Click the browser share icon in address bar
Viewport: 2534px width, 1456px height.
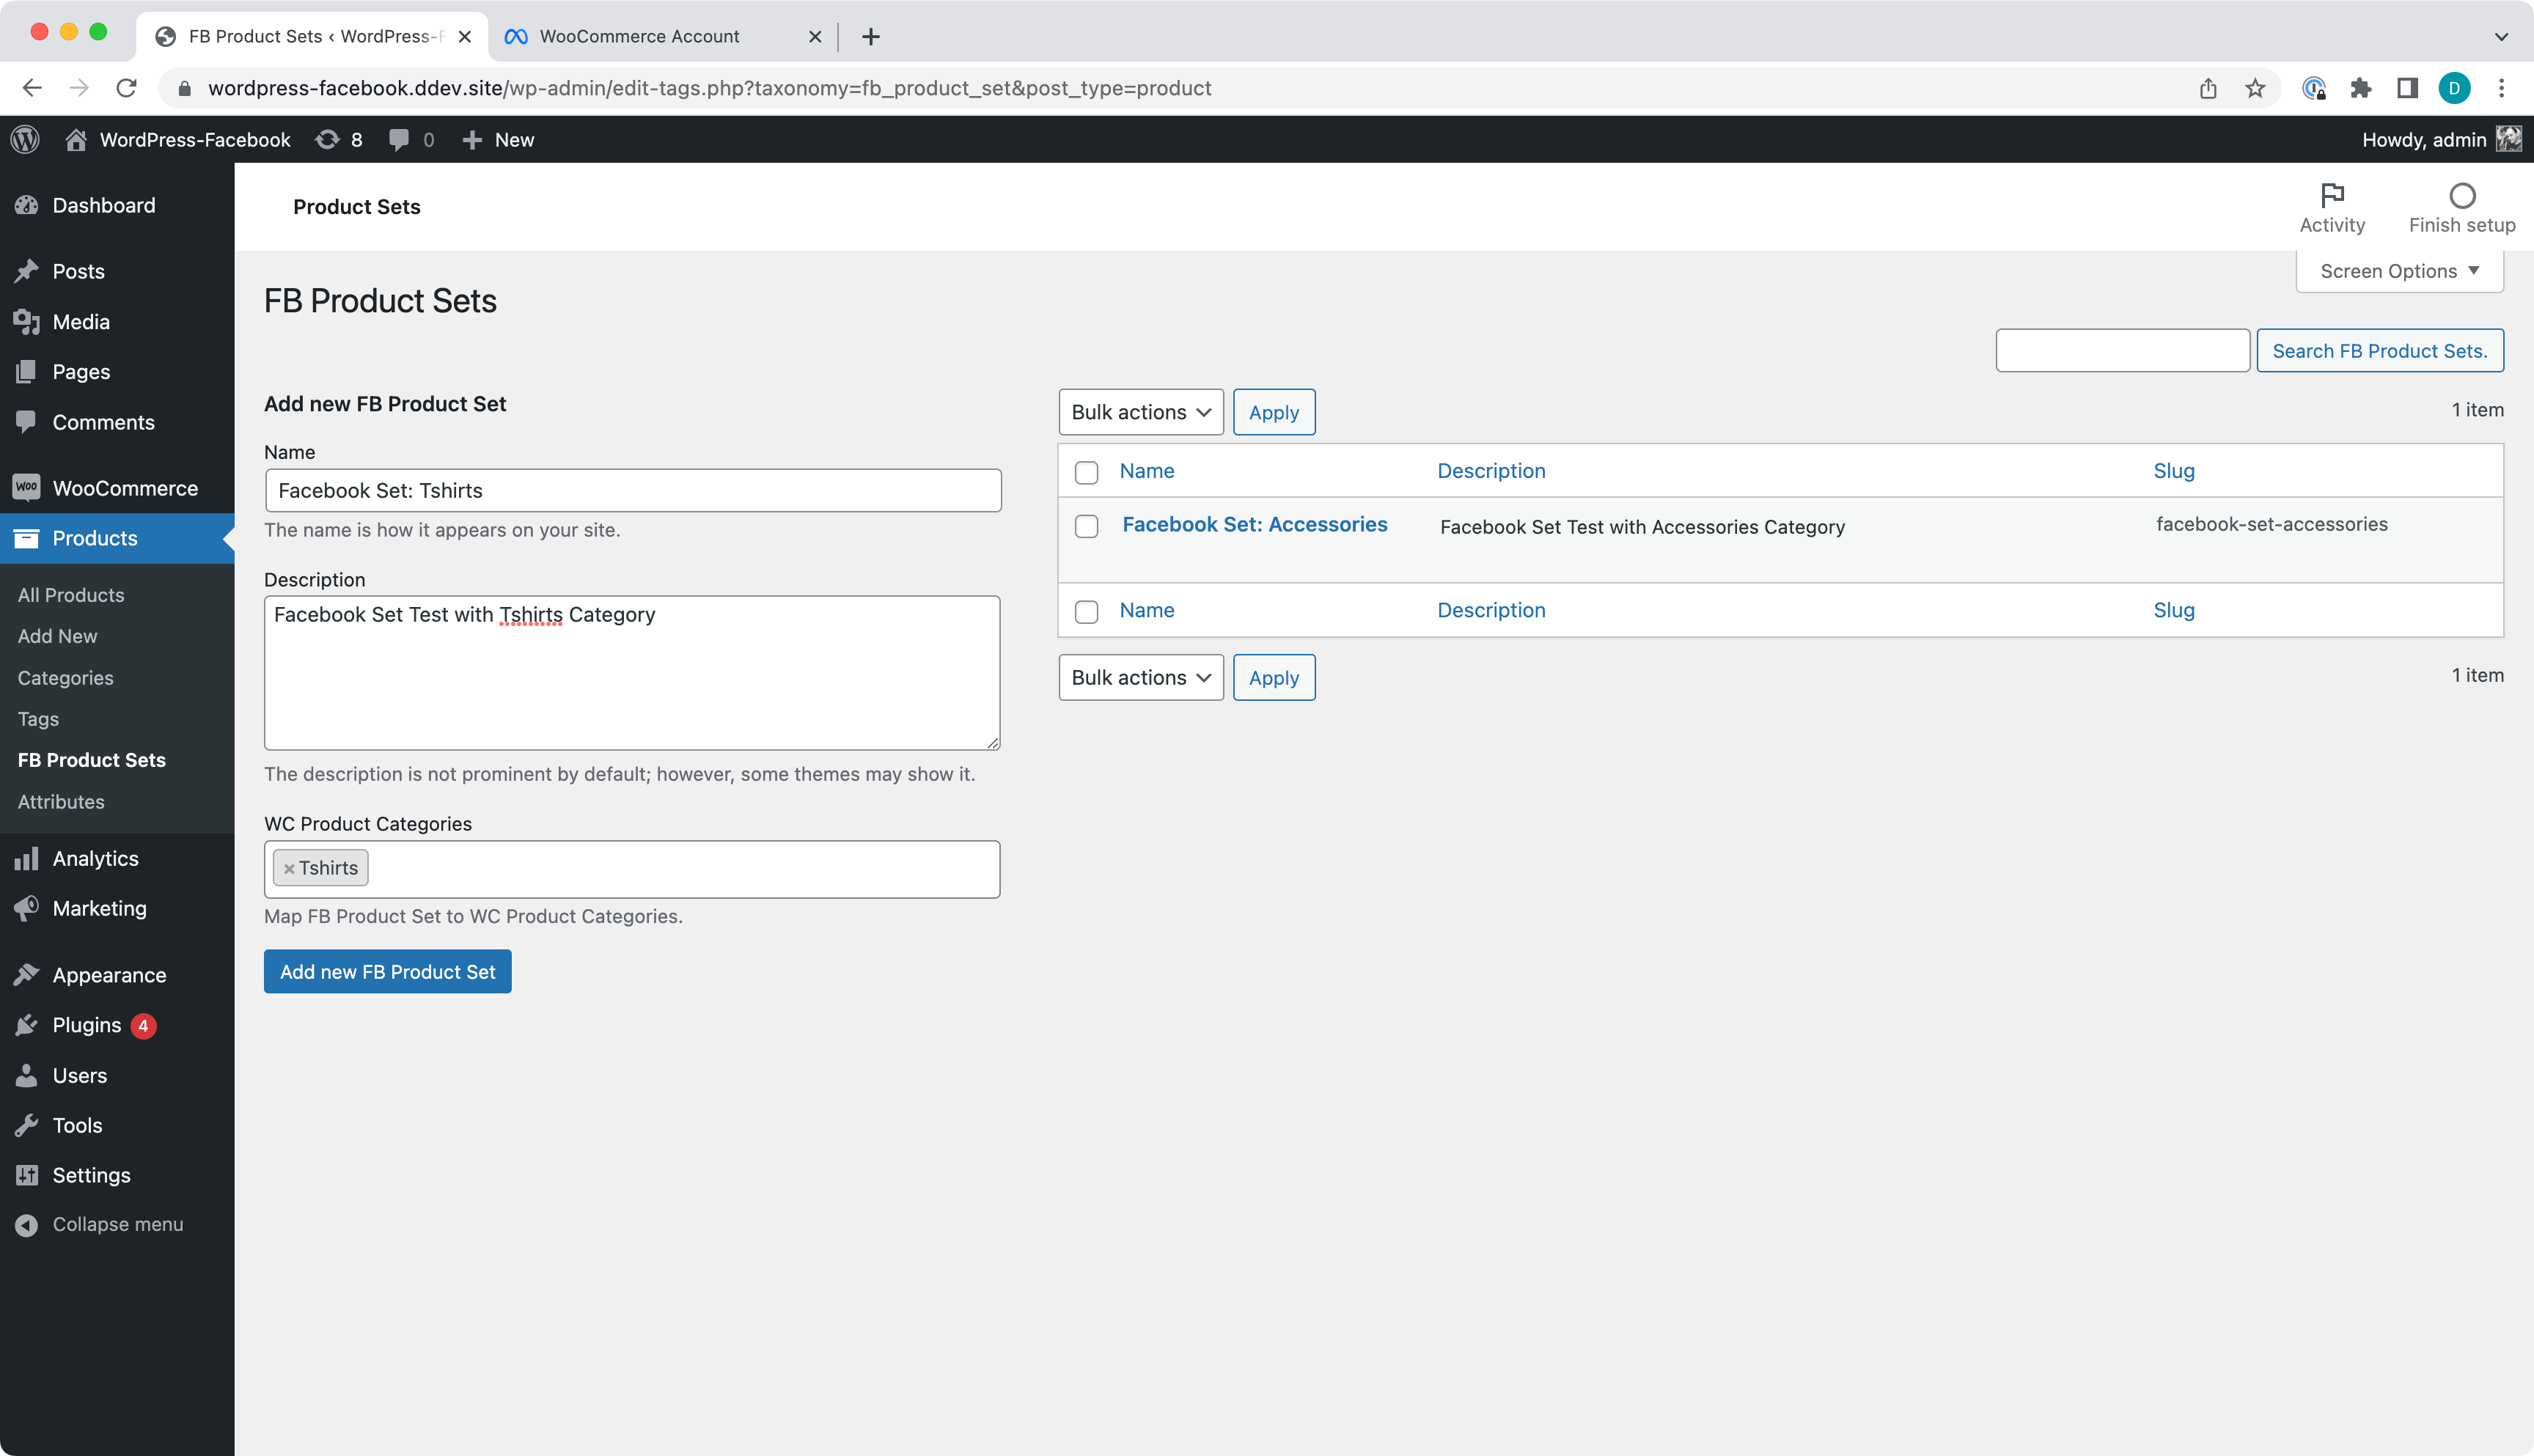click(2208, 88)
